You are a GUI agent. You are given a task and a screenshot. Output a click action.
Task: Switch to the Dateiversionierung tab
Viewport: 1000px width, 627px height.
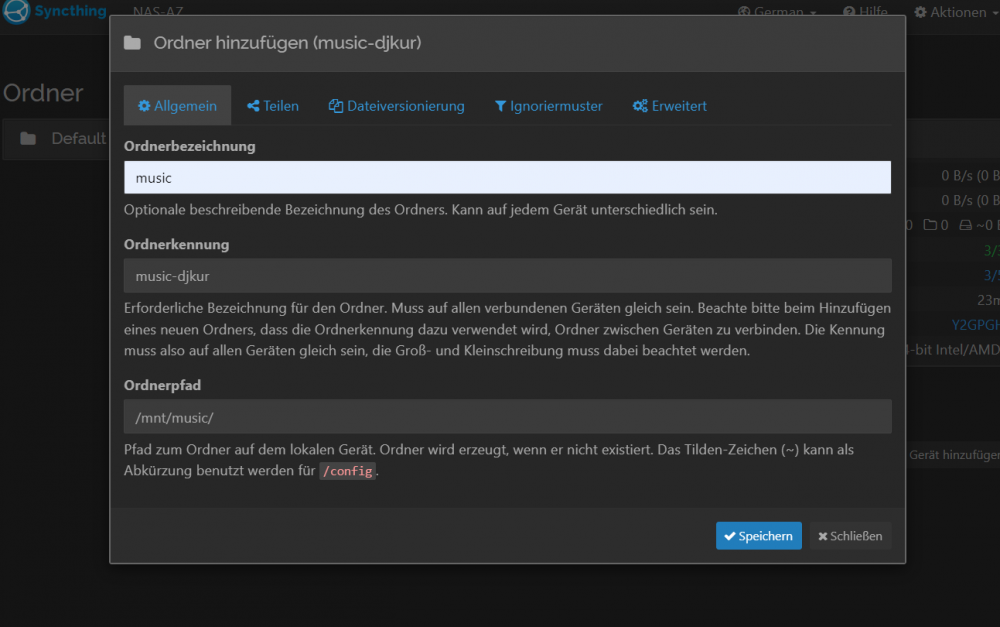pos(397,106)
